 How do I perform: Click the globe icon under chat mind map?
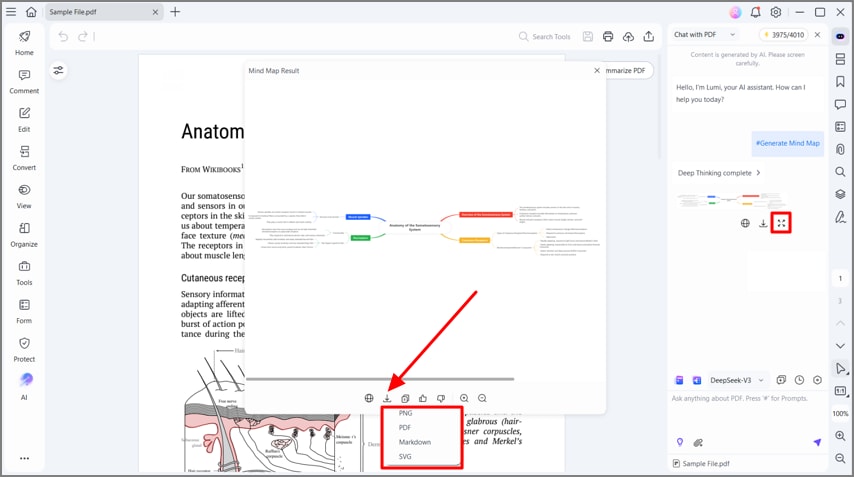[745, 223]
